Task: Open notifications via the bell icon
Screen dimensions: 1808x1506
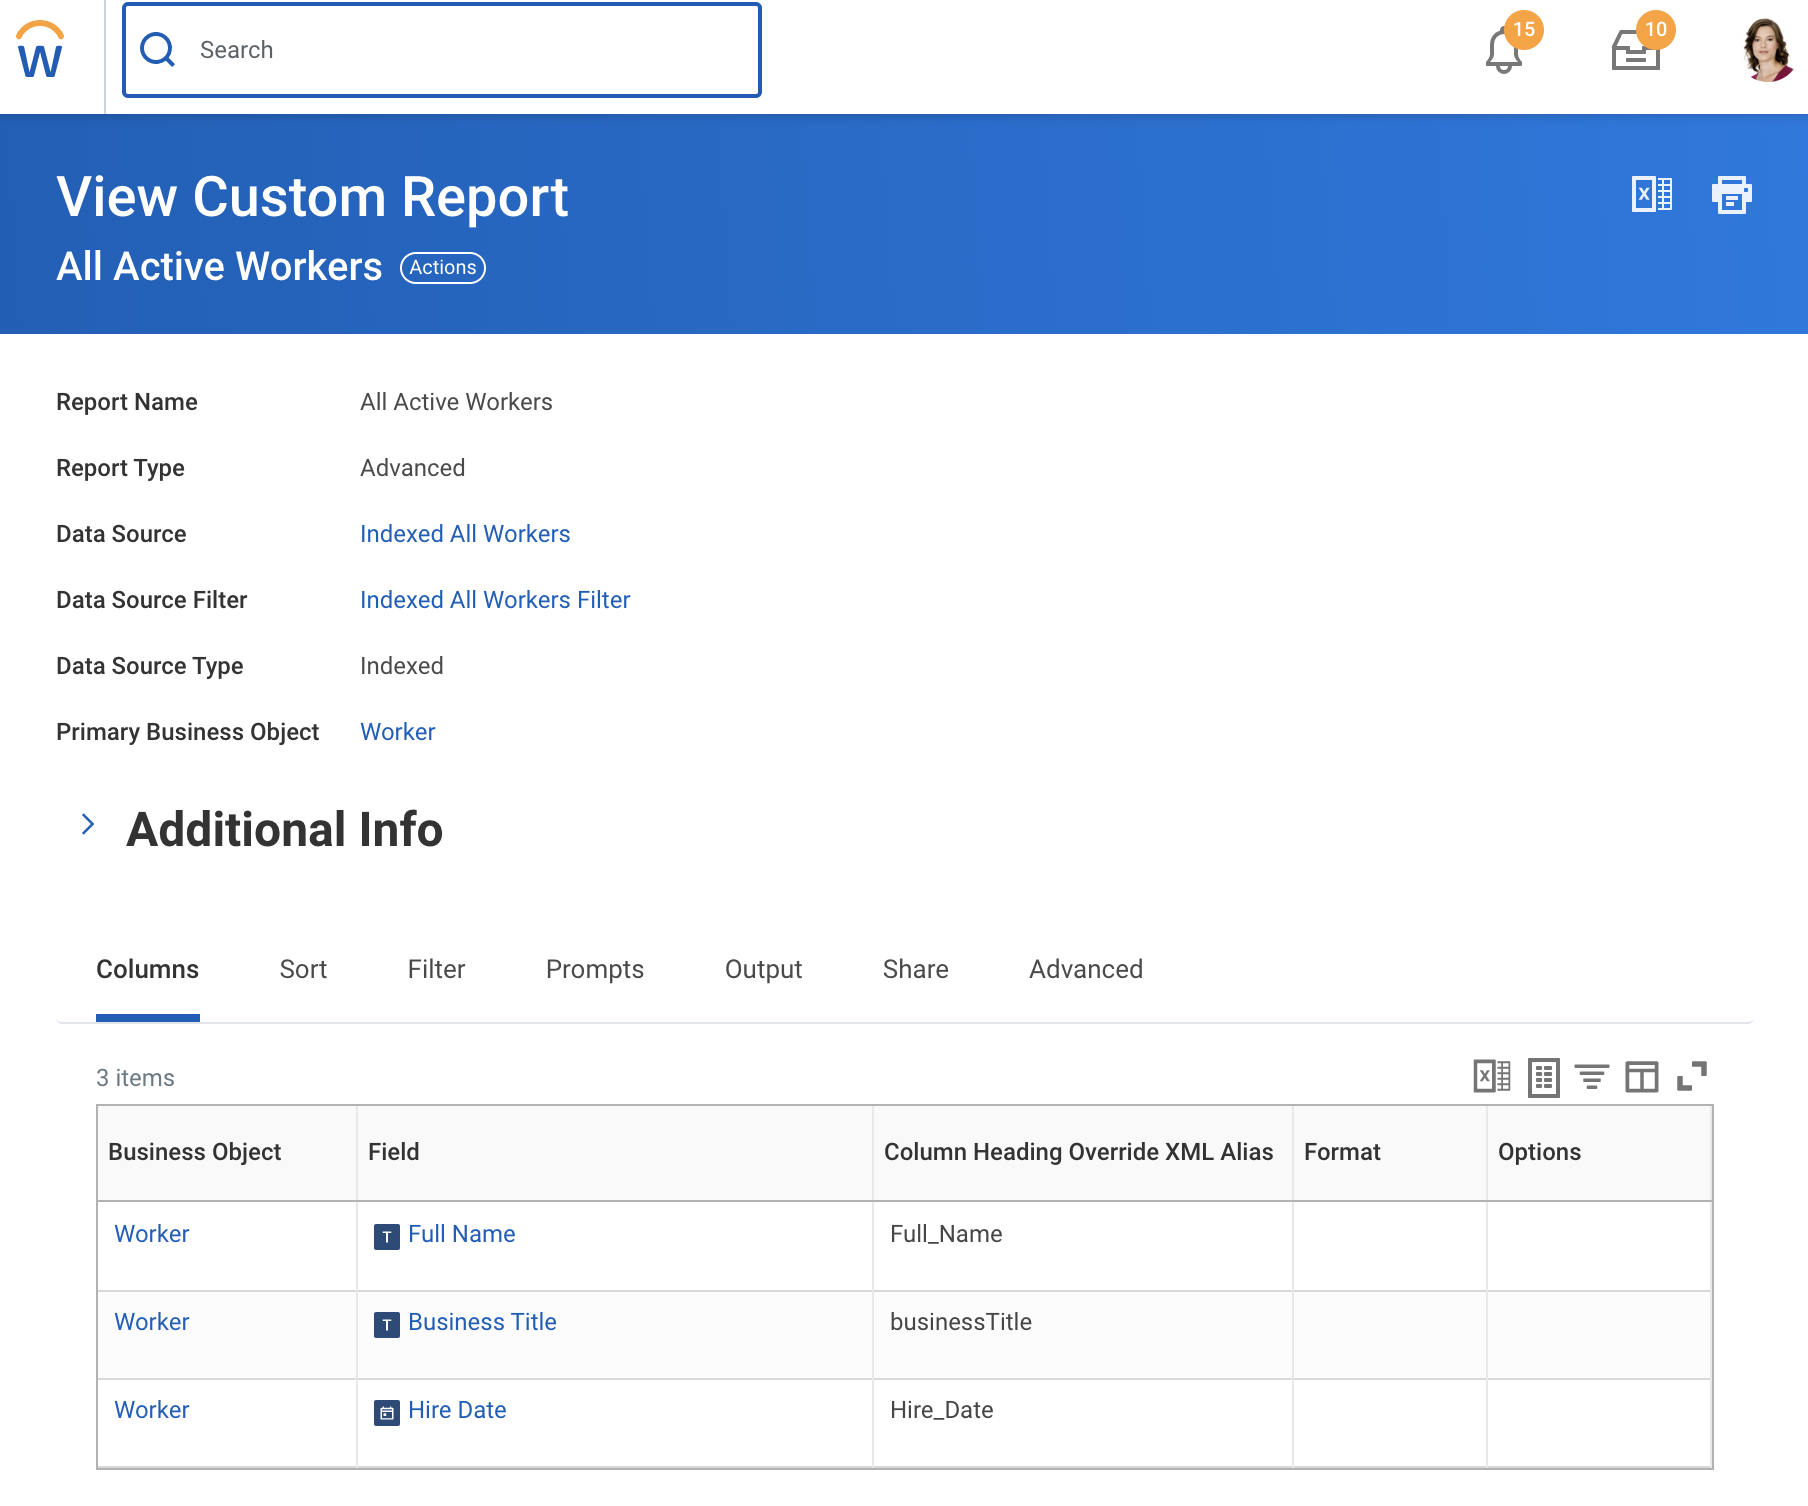Action: (x=1500, y=48)
